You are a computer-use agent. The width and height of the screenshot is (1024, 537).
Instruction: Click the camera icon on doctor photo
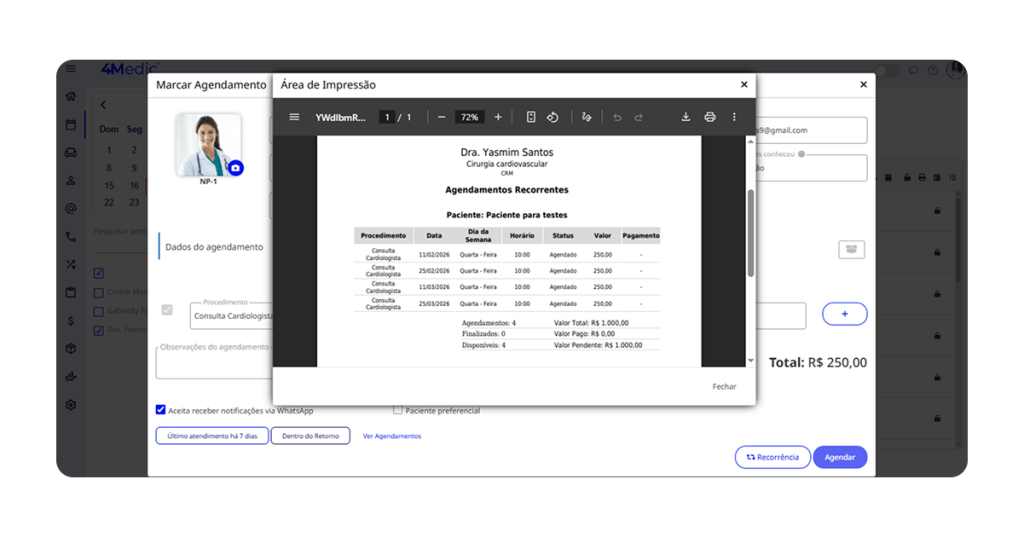[235, 168]
